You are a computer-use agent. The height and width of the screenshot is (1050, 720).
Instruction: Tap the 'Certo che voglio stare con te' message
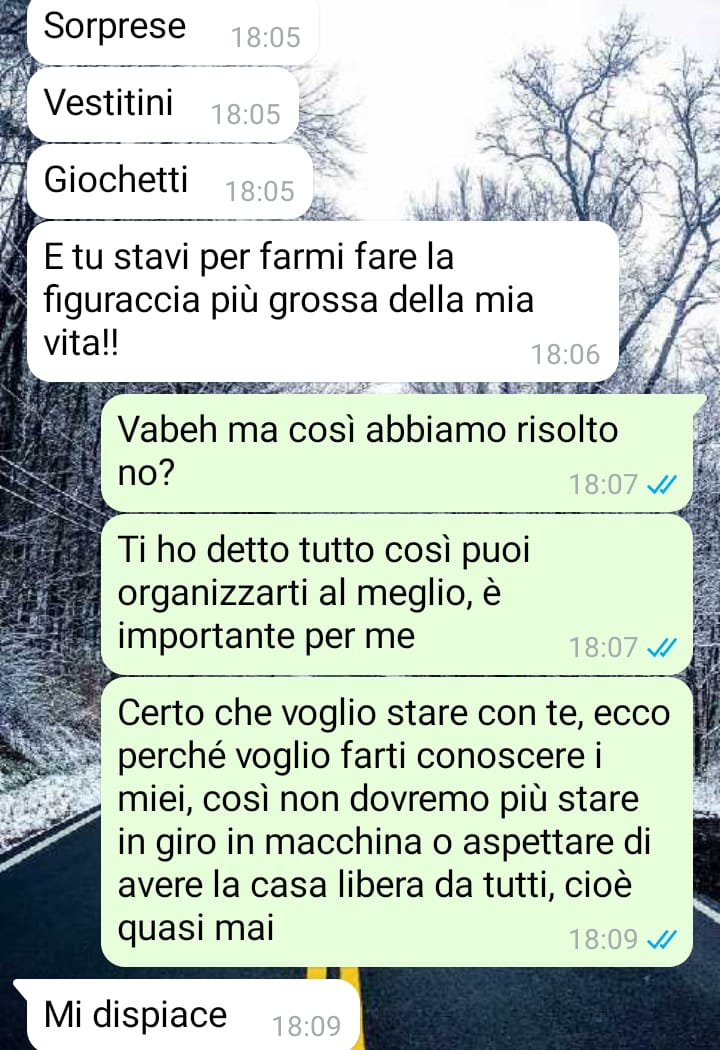click(x=397, y=822)
